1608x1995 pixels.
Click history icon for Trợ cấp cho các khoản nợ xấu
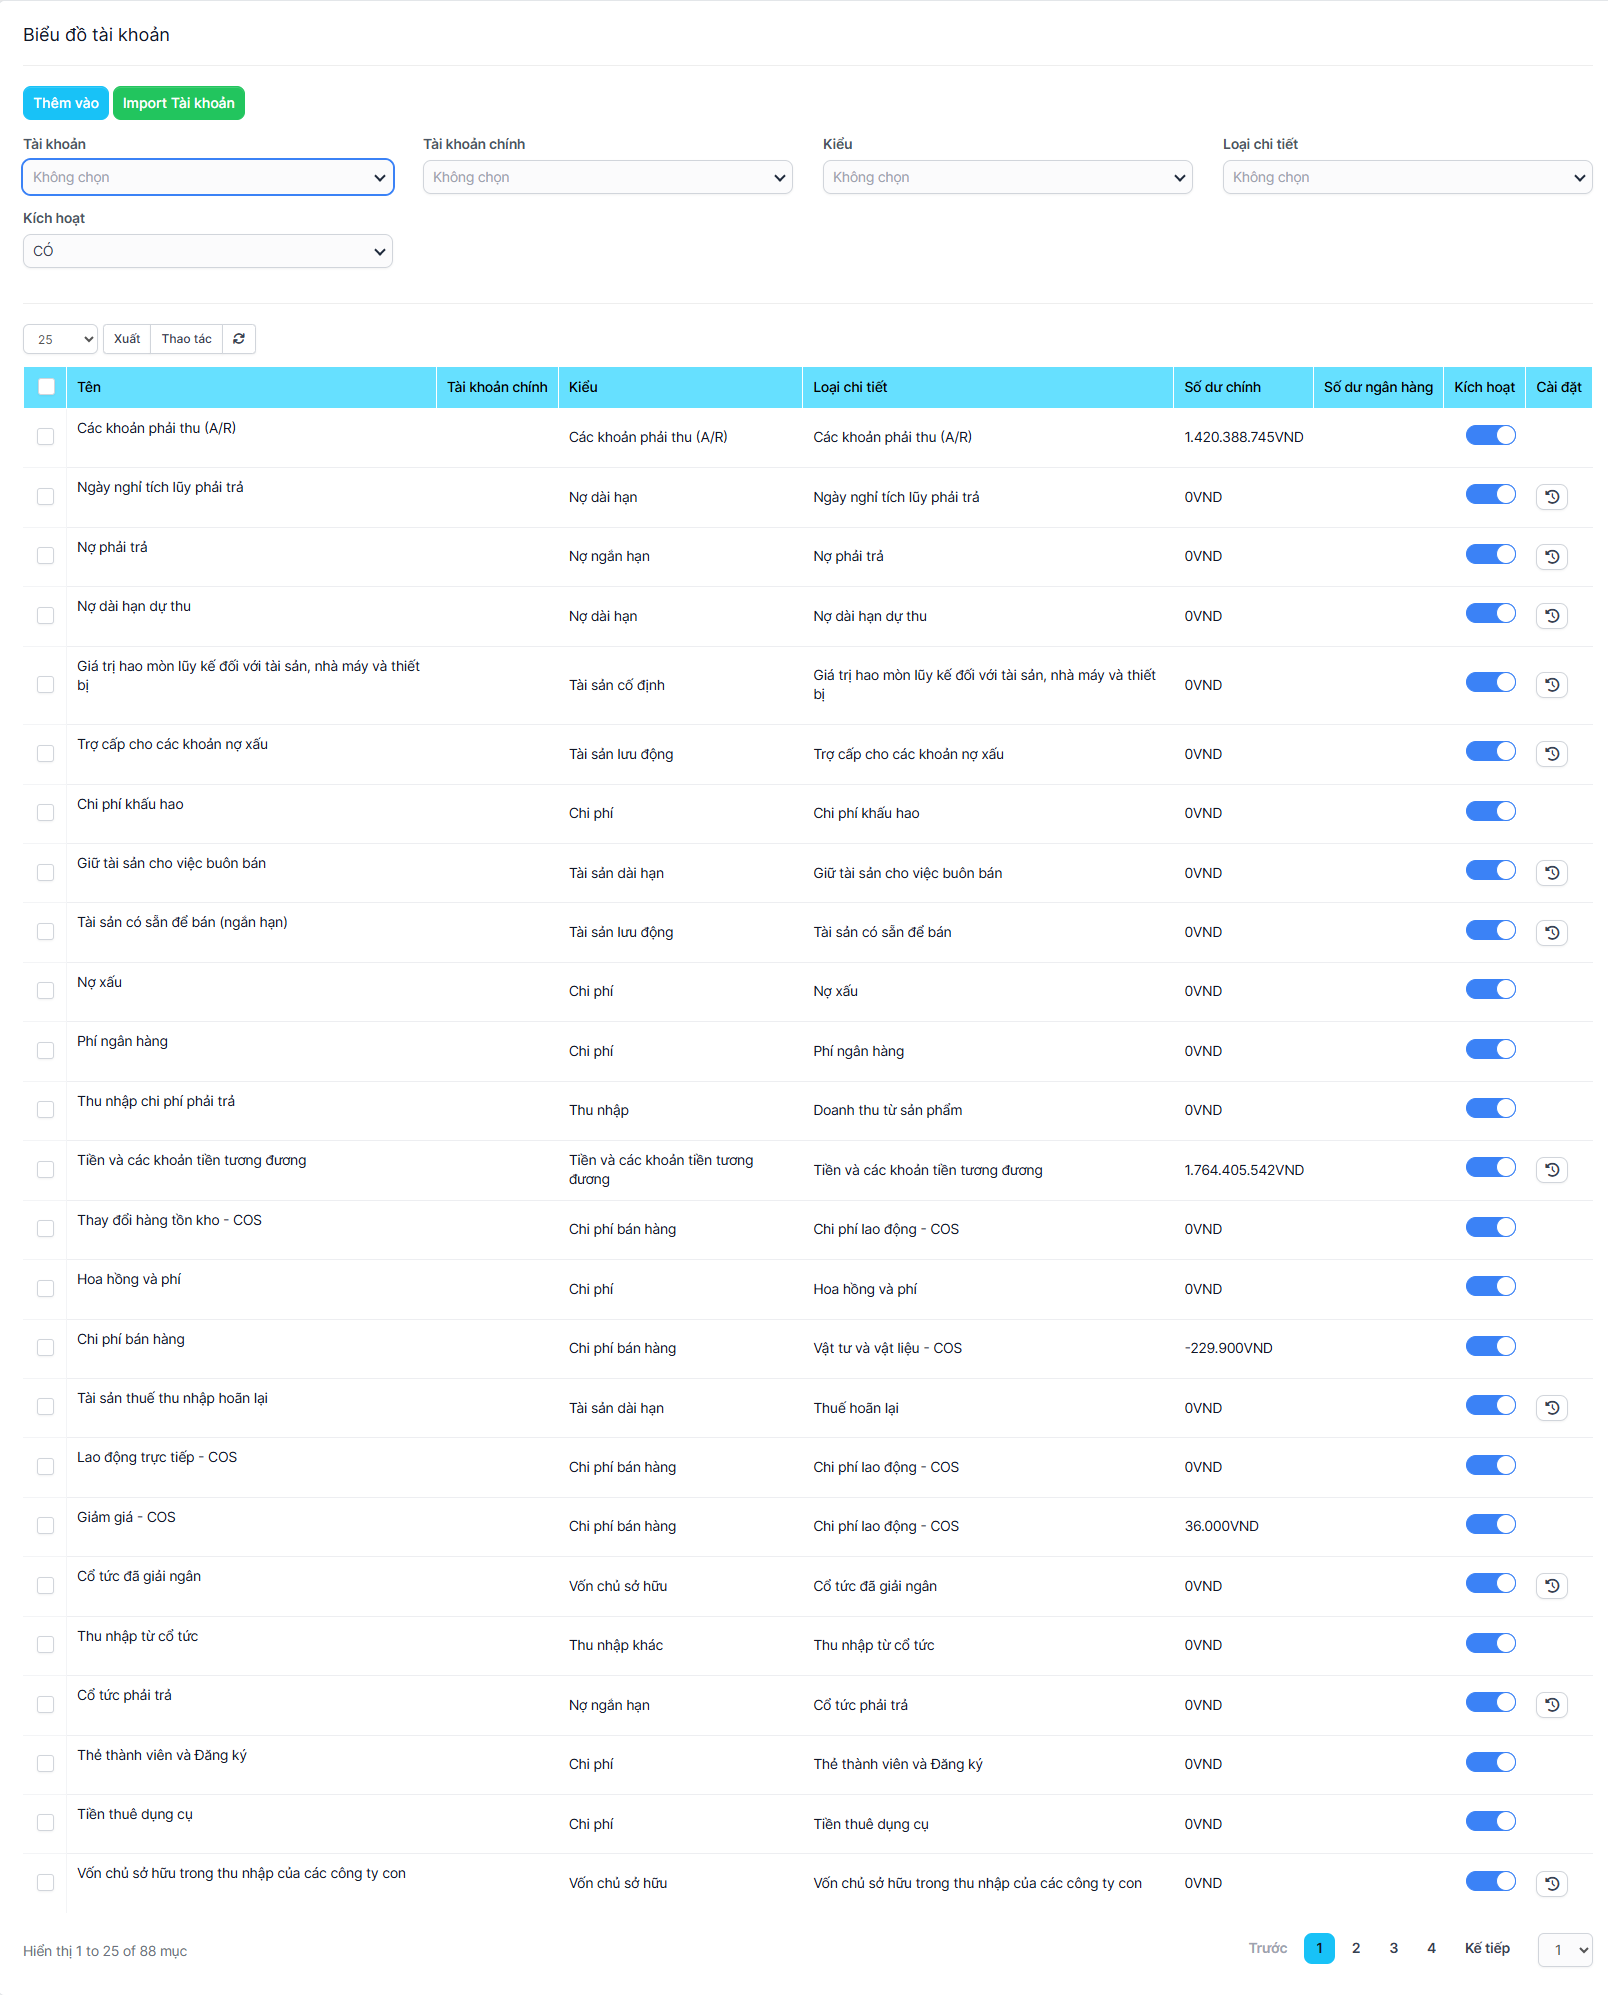(x=1551, y=754)
